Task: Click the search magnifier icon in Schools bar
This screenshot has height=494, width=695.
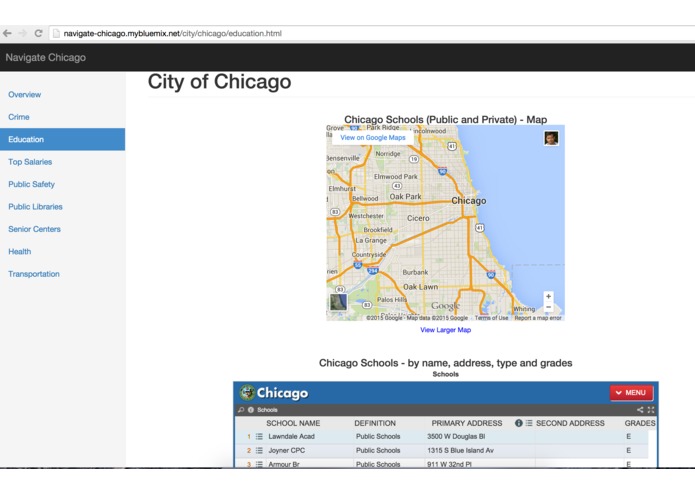Action: (241, 410)
